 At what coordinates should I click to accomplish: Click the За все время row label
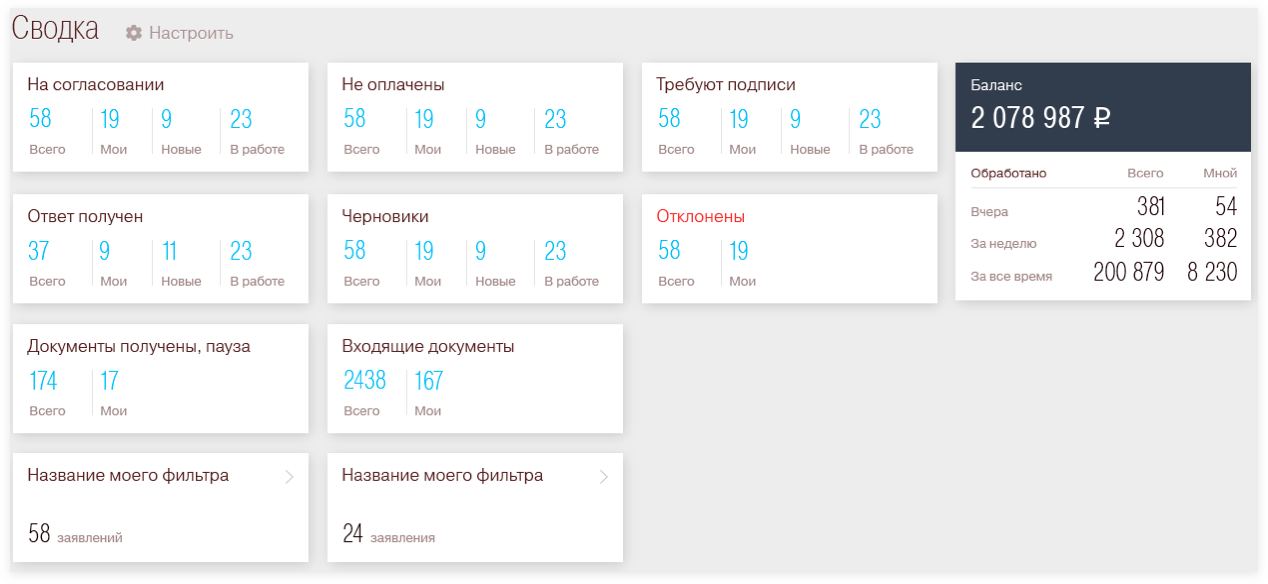tap(1011, 276)
